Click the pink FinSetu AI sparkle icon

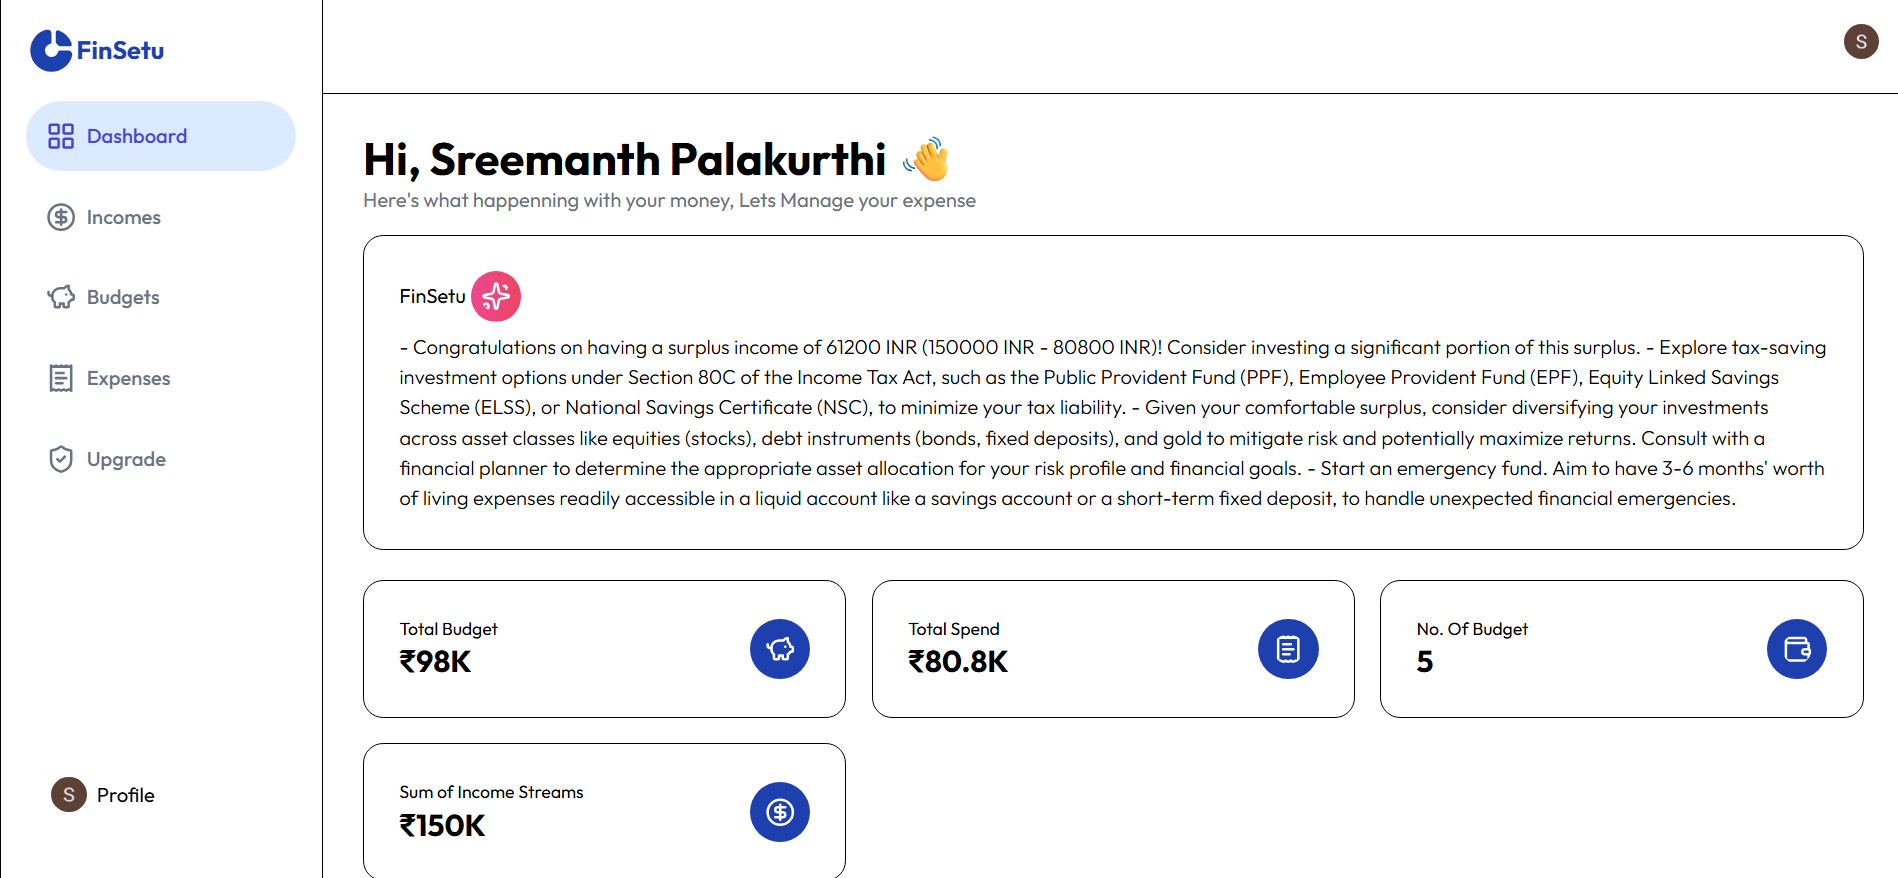click(496, 296)
